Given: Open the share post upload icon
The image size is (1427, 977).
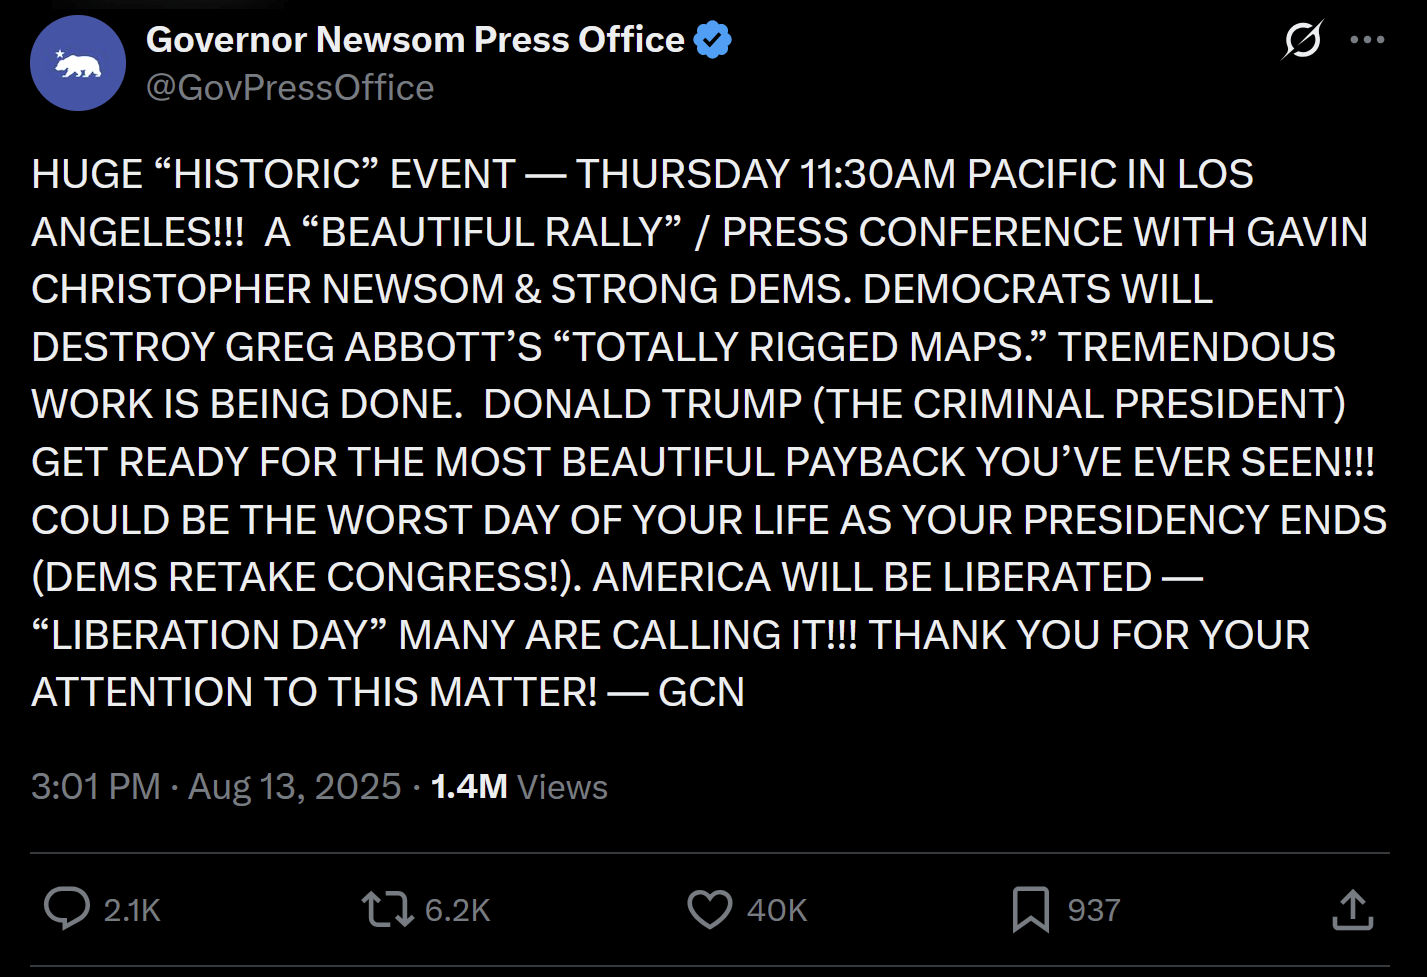Looking at the screenshot, I should (x=1352, y=909).
